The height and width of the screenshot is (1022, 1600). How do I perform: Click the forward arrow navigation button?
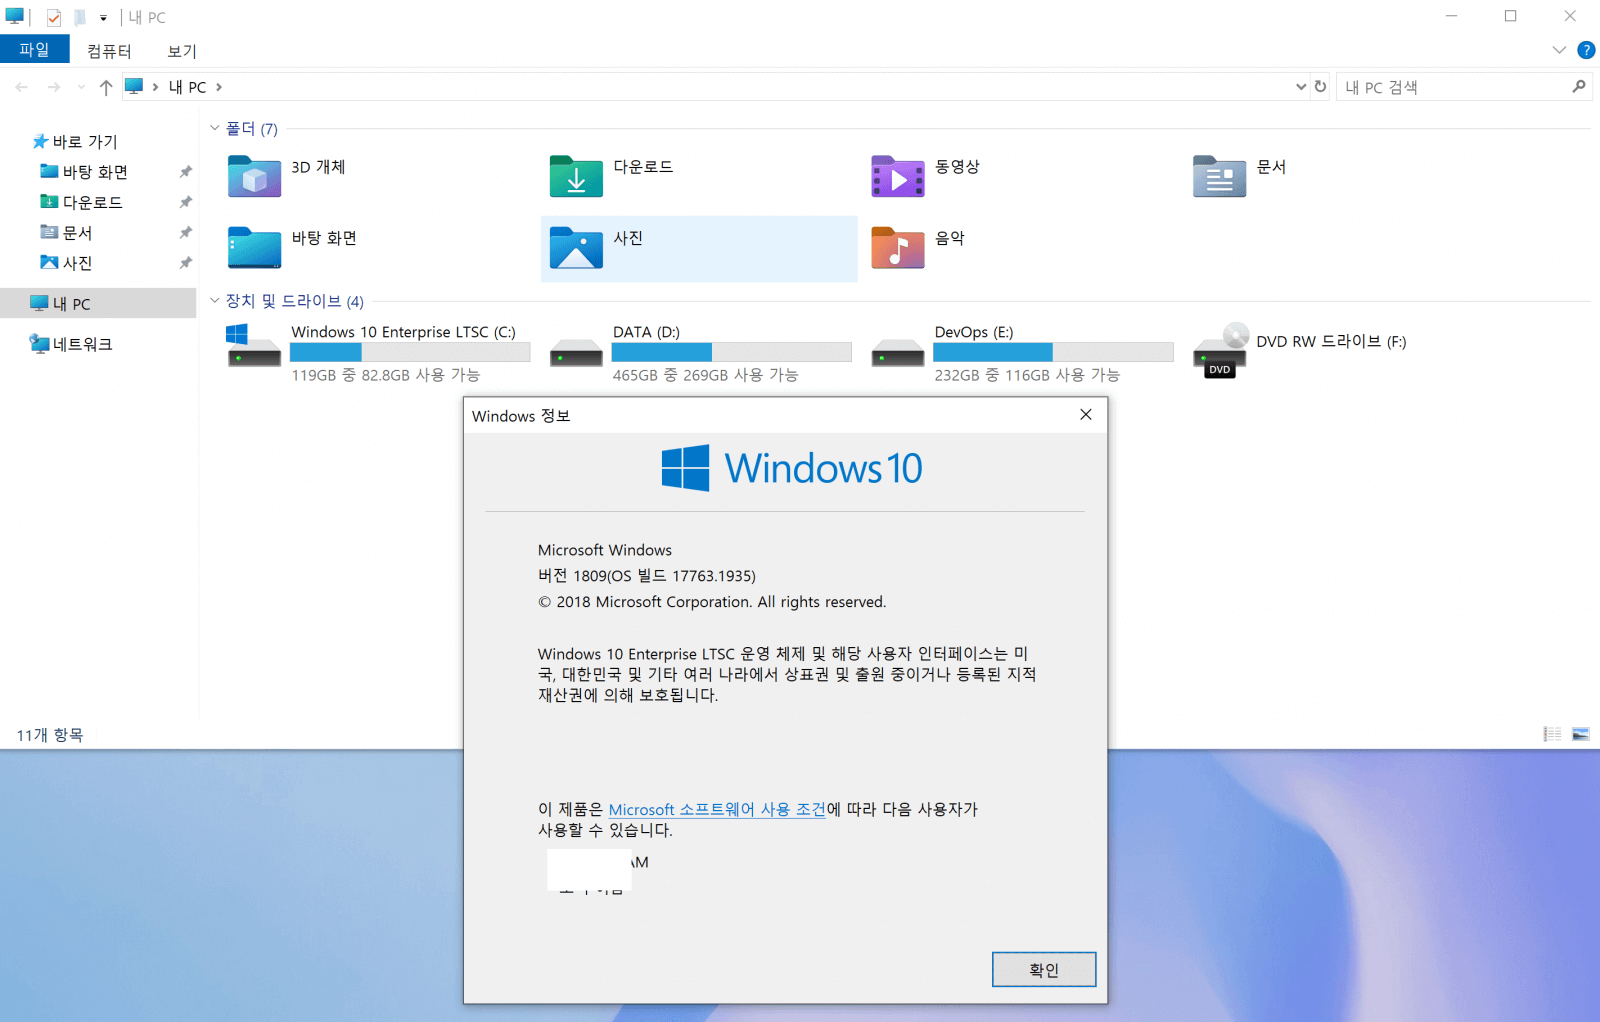[54, 87]
